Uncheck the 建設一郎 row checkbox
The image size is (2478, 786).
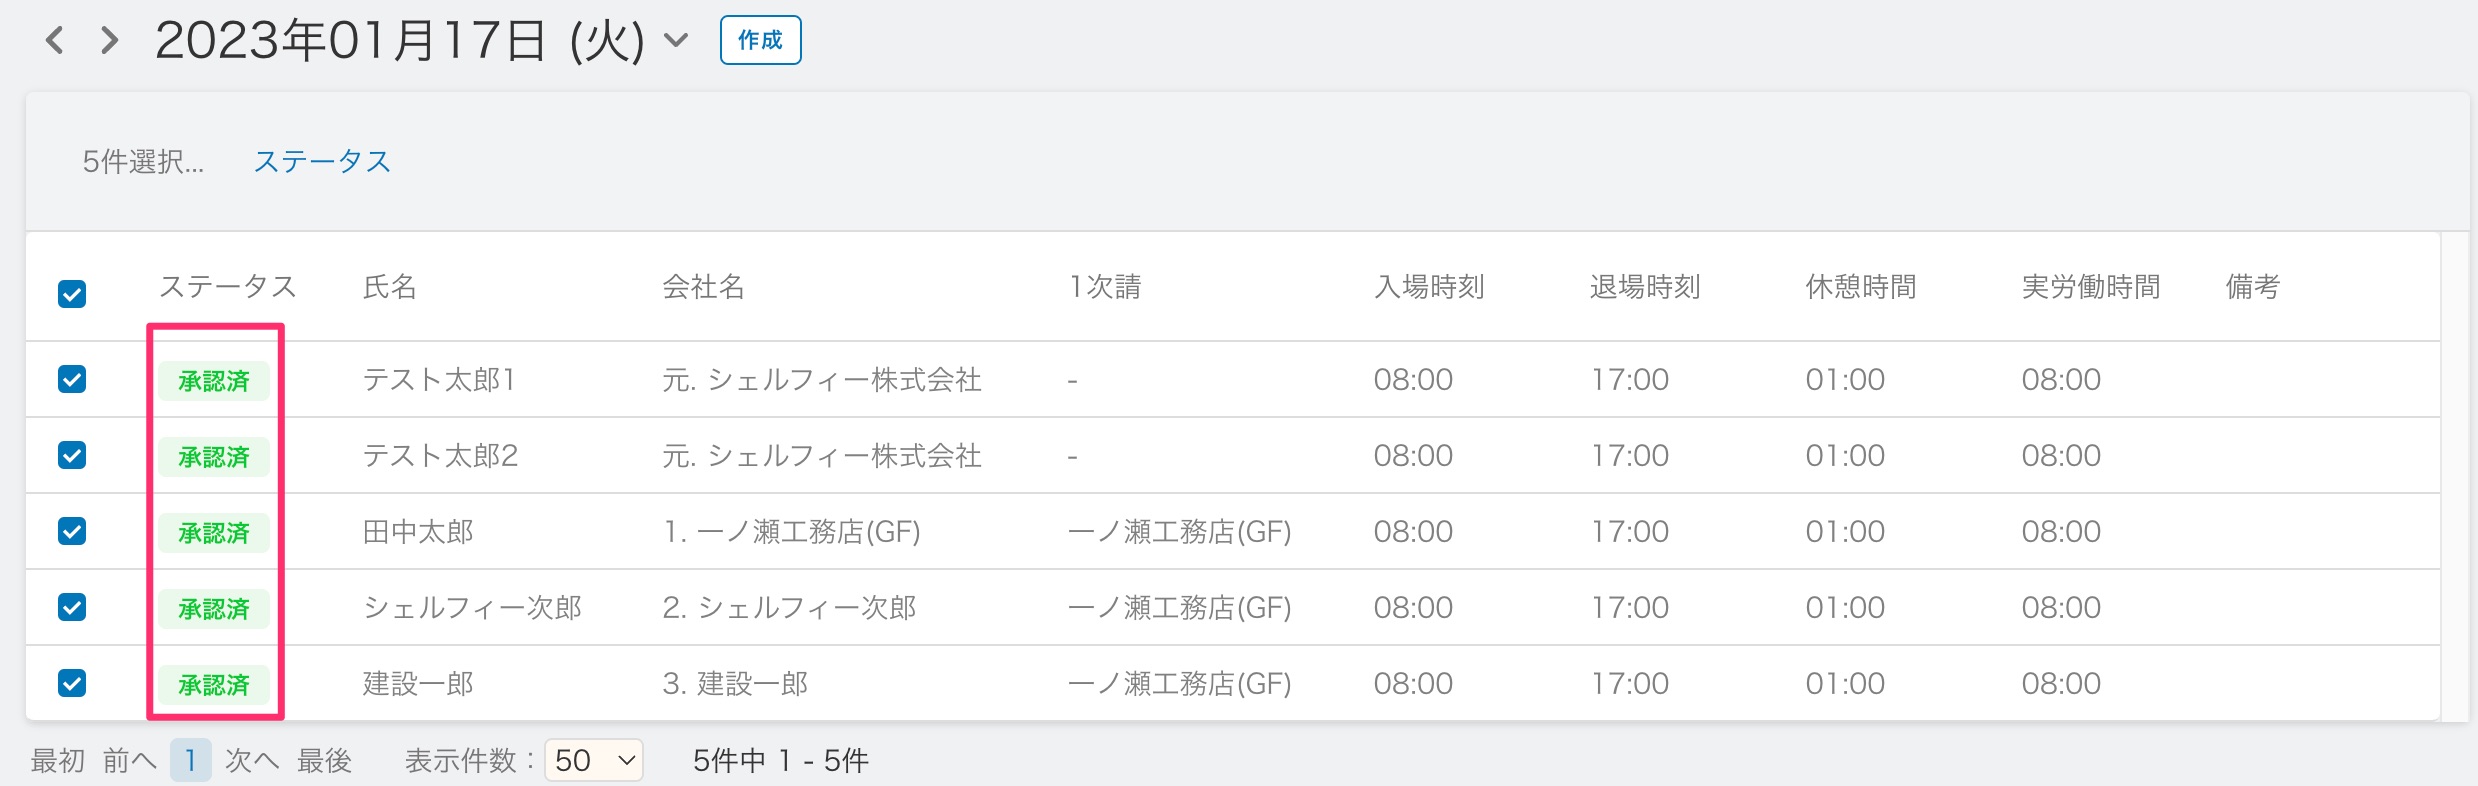72,683
